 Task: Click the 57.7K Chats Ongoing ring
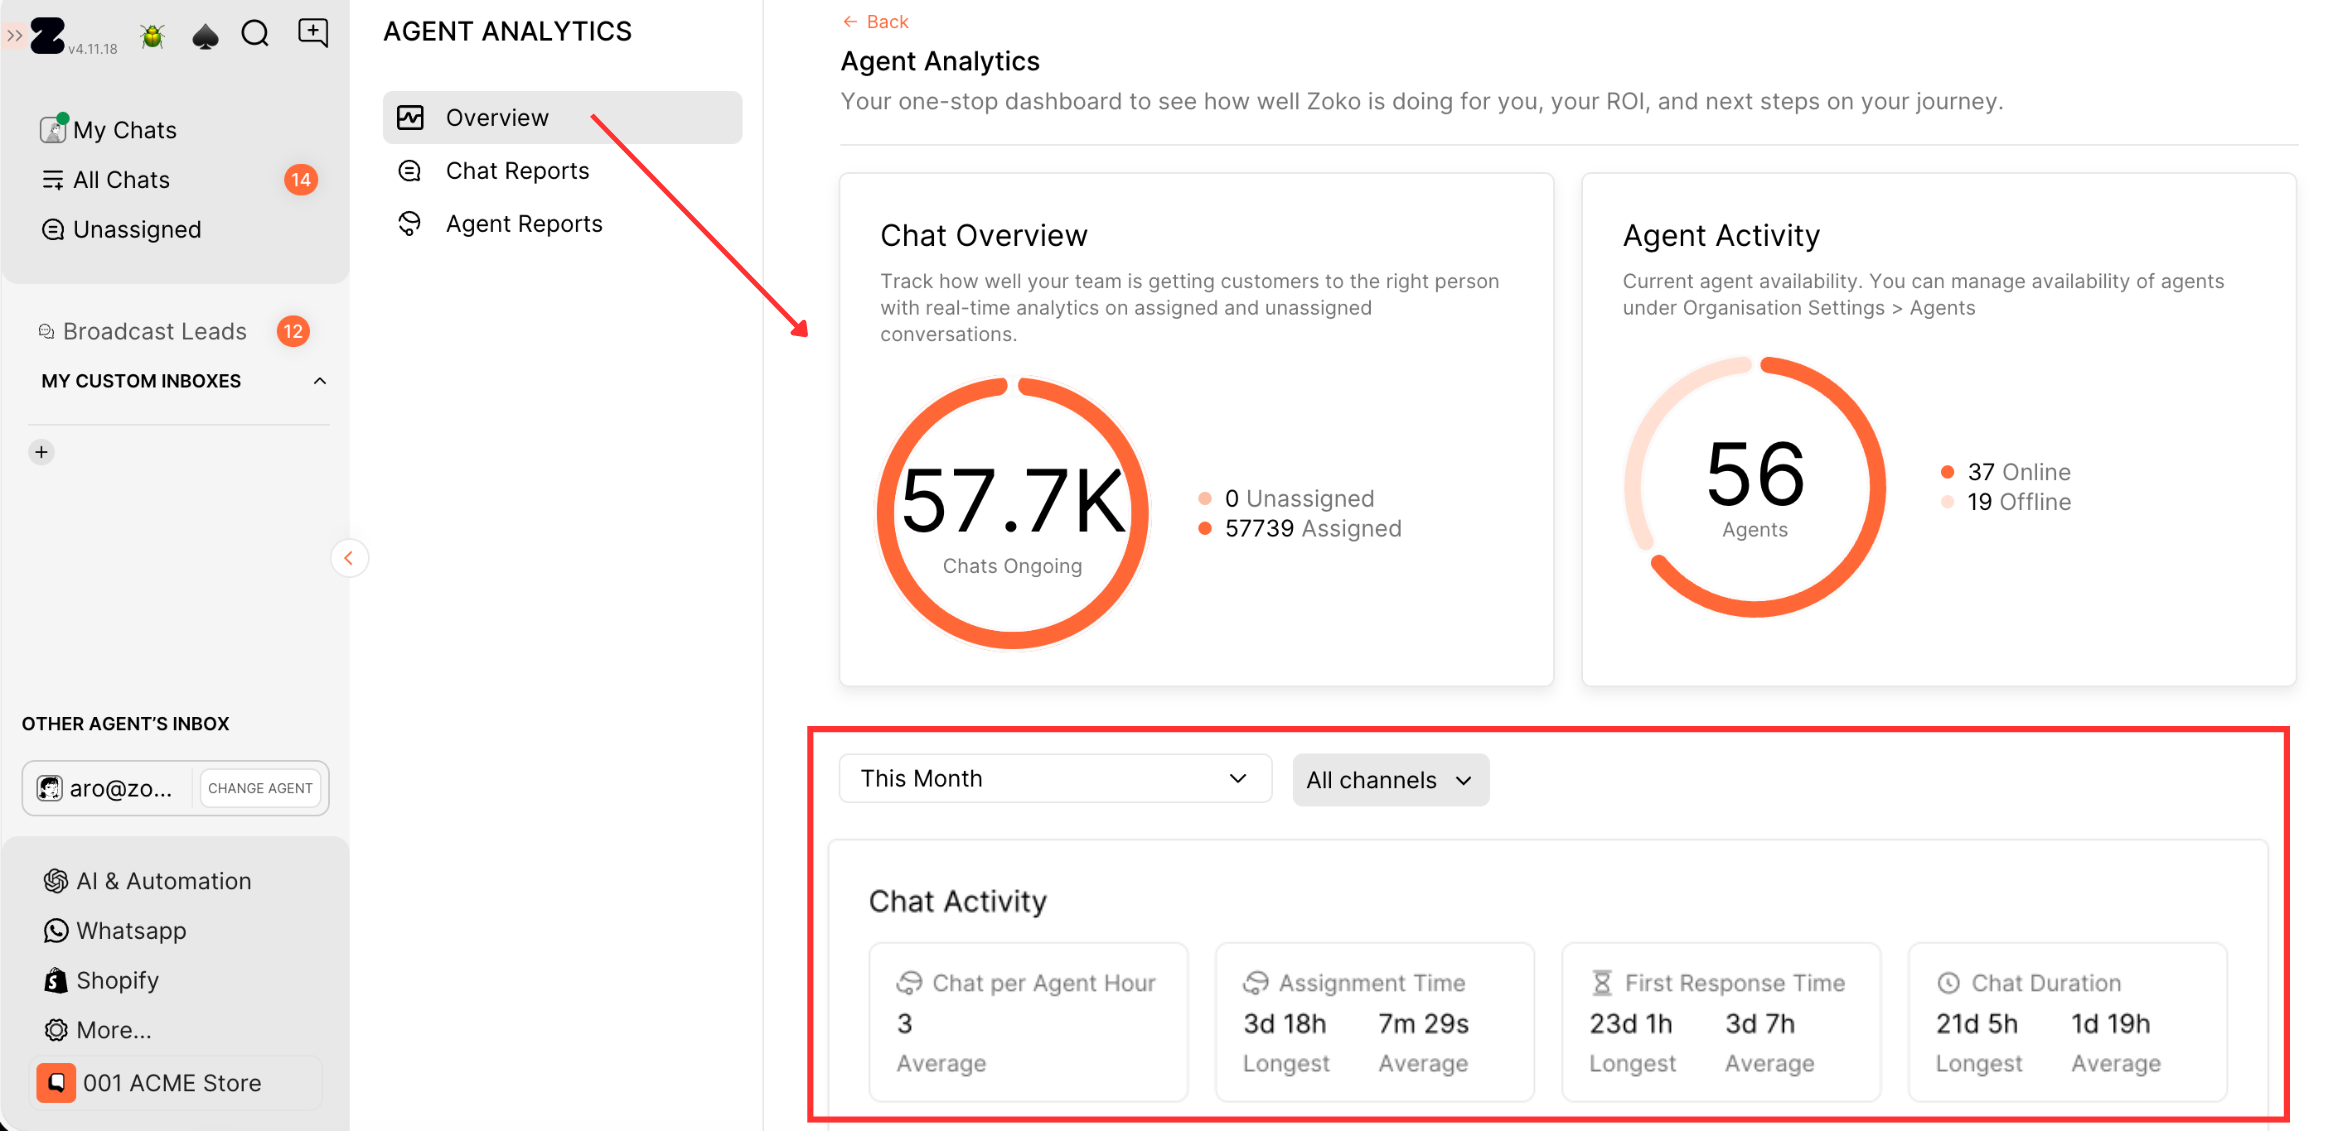[x=1012, y=513]
